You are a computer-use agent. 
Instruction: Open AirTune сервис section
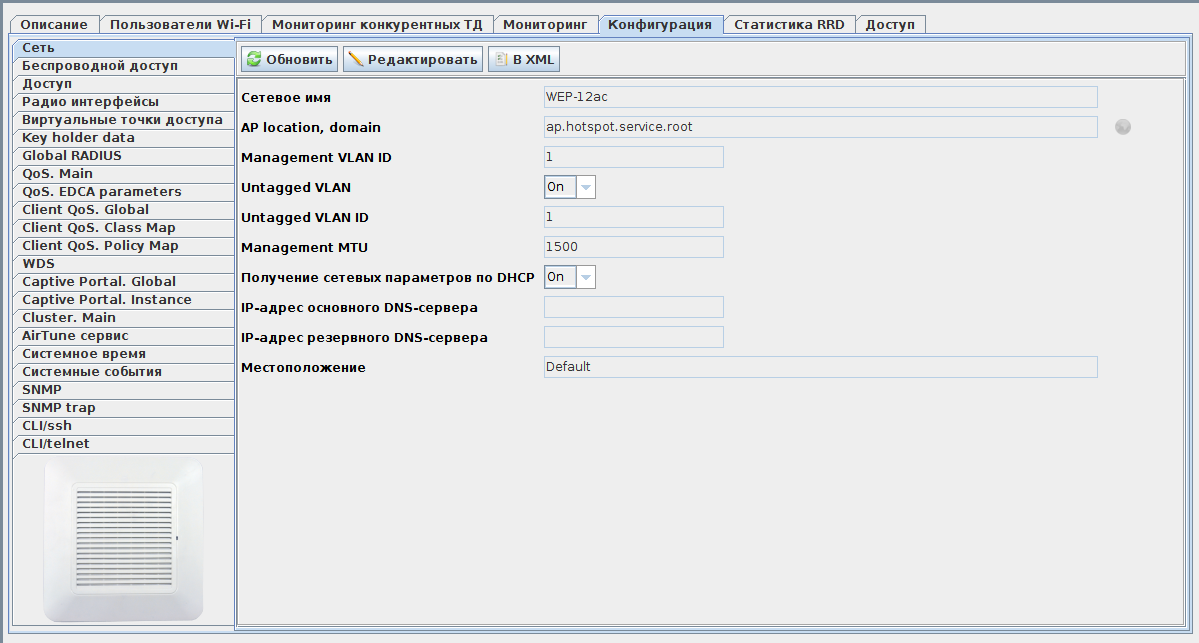(124, 336)
